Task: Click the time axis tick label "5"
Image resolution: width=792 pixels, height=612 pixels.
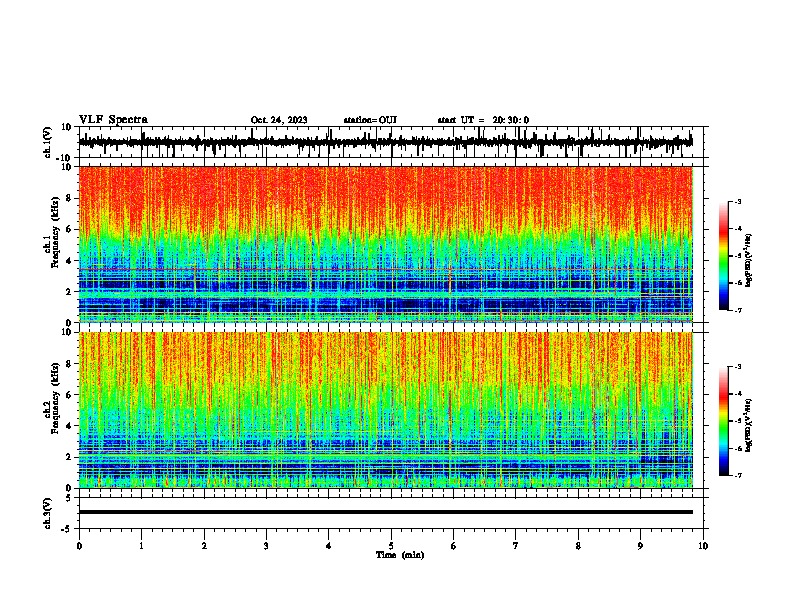Action: pos(391,546)
